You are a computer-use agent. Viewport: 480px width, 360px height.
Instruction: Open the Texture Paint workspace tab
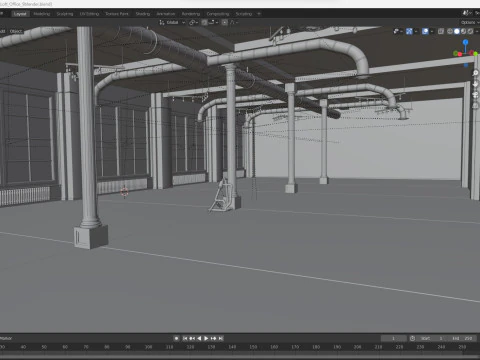click(117, 14)
